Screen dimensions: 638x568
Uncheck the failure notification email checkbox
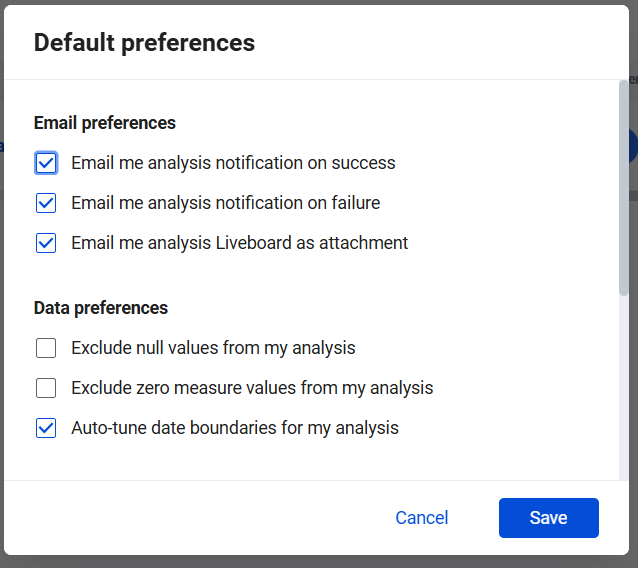point(46,203)
